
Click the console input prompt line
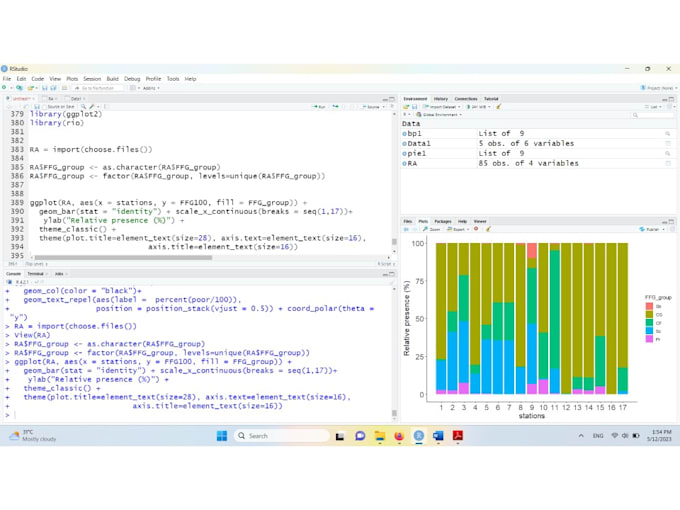(x=197, y=415)
